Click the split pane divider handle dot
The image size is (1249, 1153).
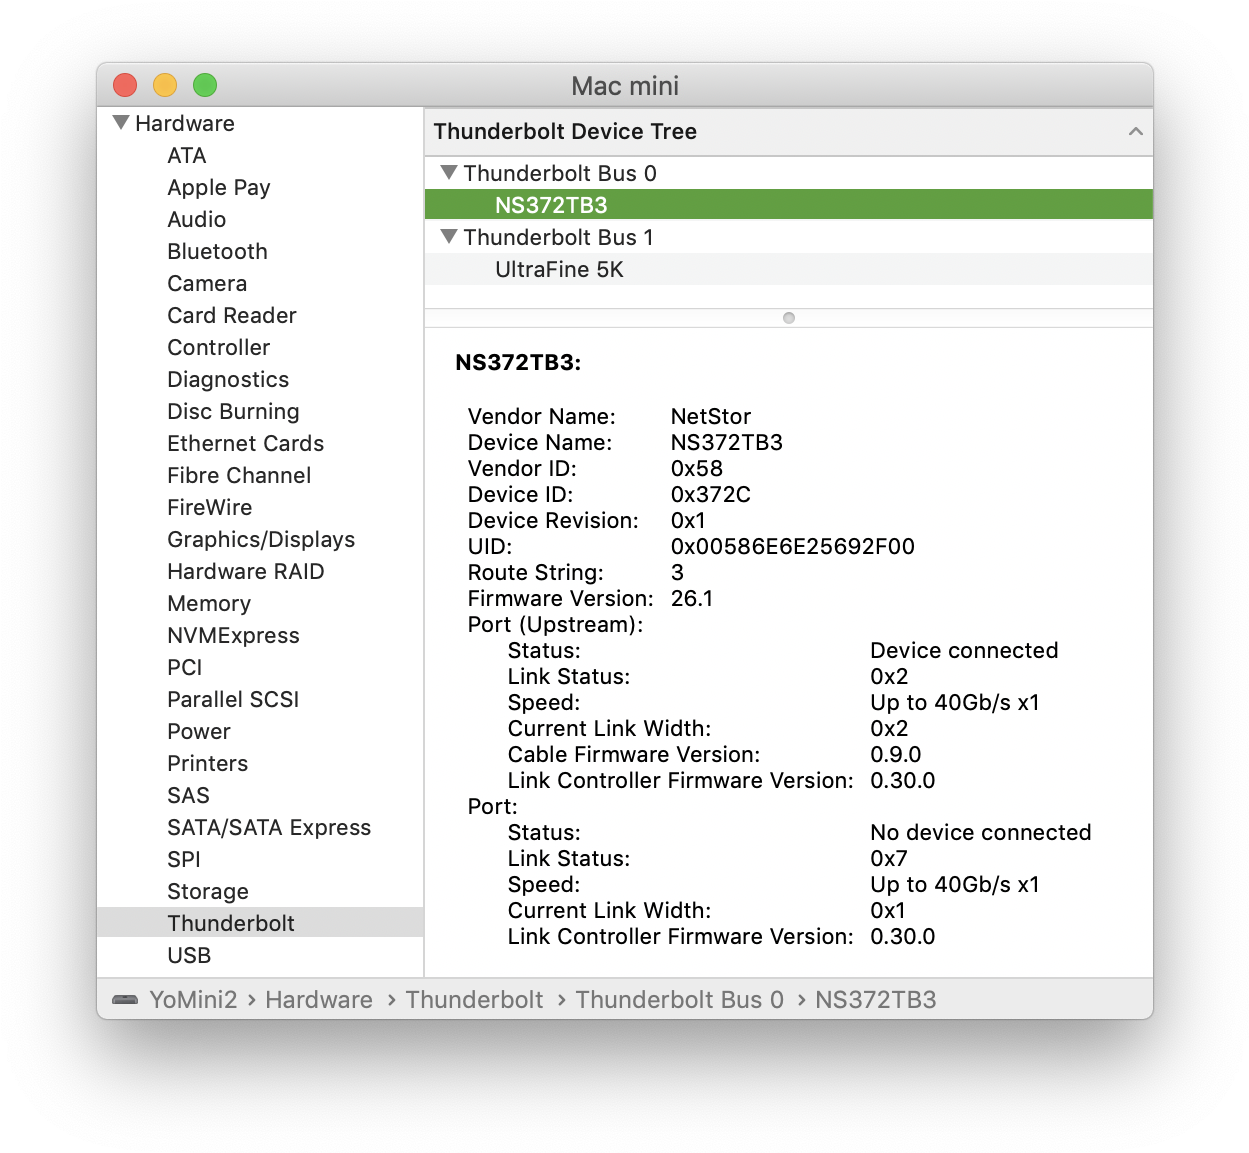point(789,318)
